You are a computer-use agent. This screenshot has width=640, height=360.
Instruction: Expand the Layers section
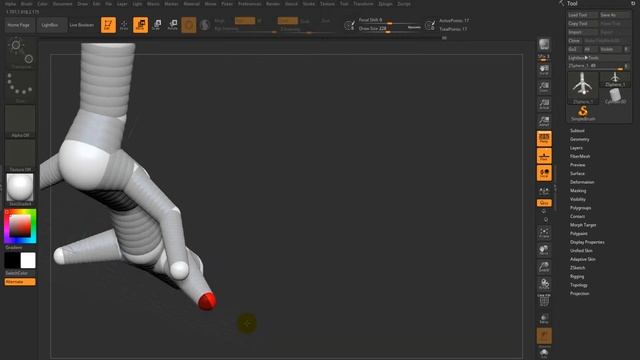click(576, 148)
